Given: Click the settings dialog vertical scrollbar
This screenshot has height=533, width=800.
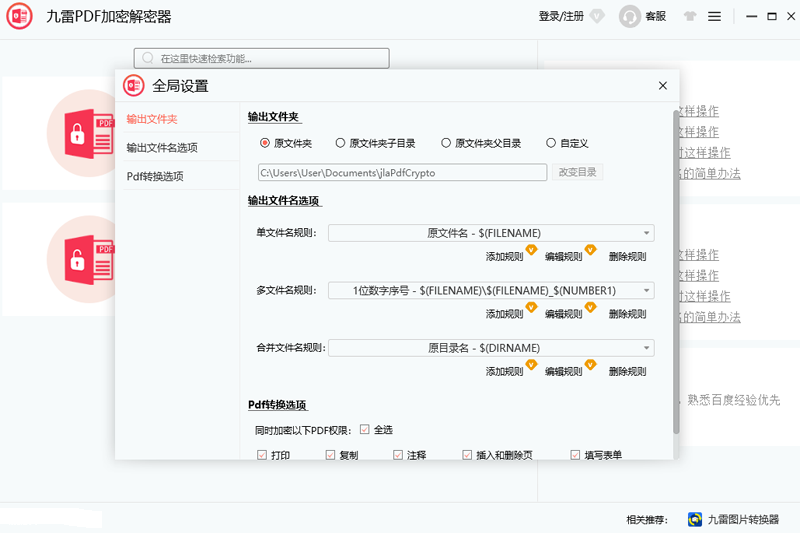Looking at the screenshot, I should 676,271.
